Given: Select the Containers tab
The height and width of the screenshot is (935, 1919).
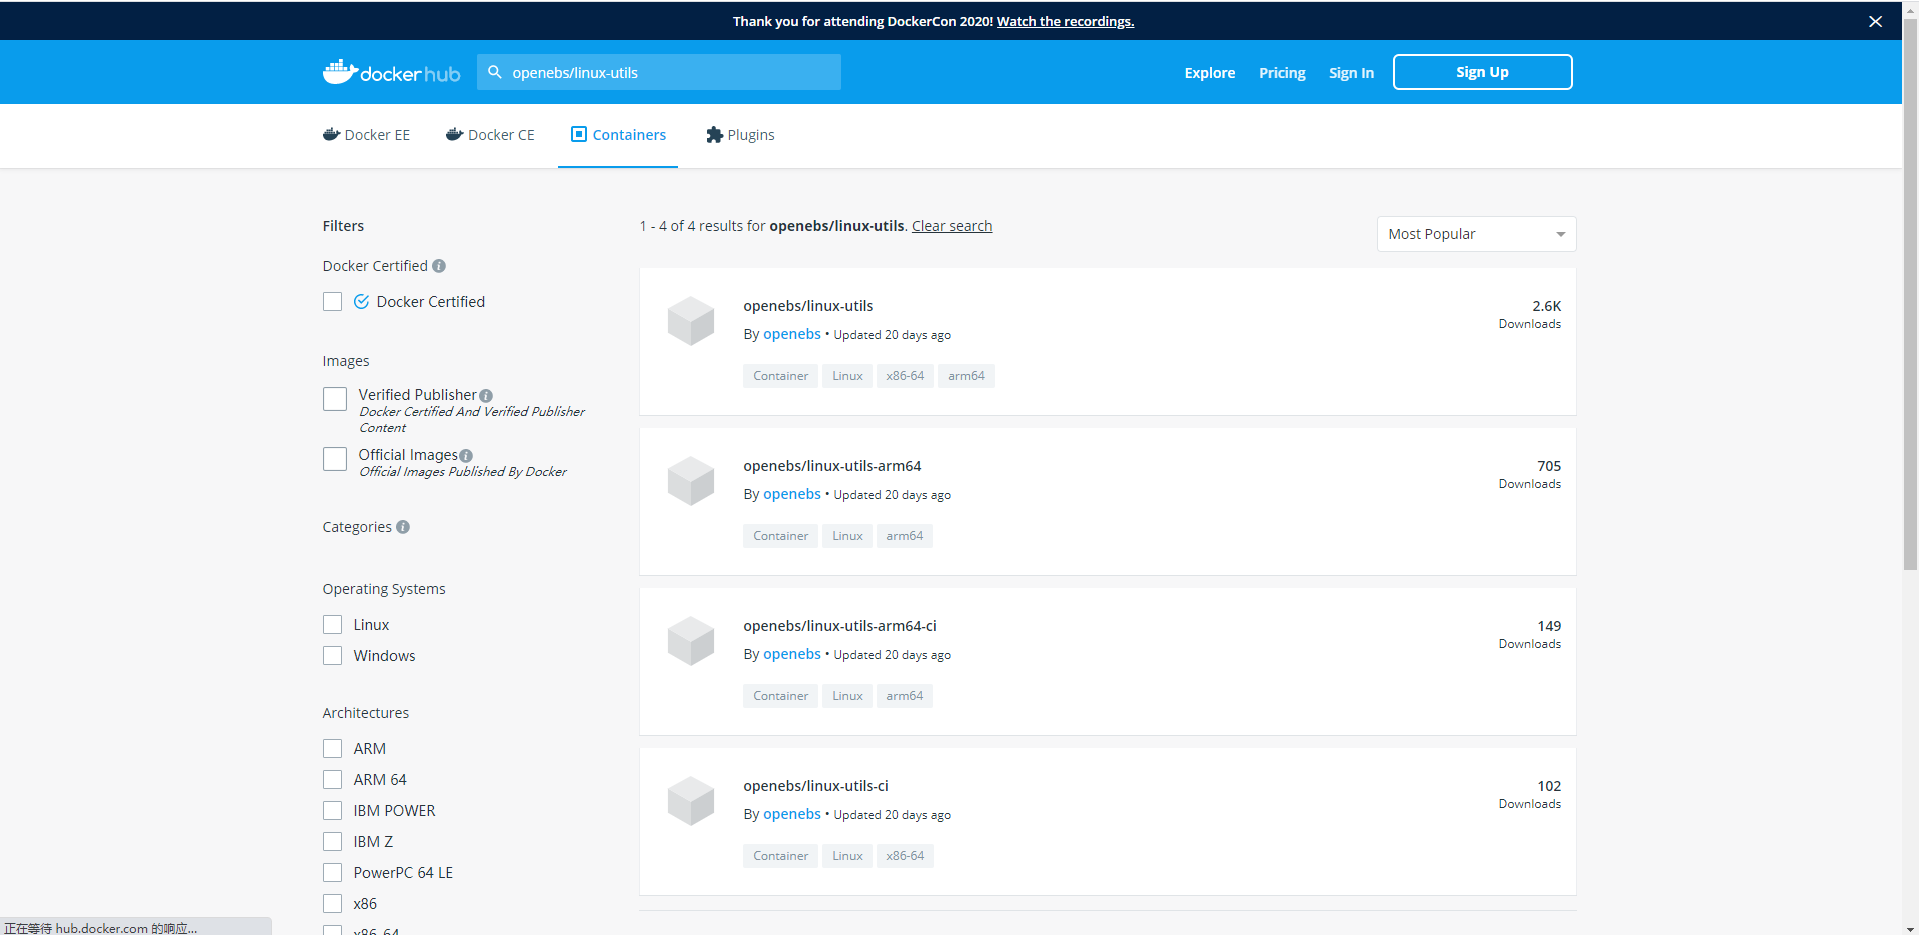Looking at the screenshot, I should [618, 135].
